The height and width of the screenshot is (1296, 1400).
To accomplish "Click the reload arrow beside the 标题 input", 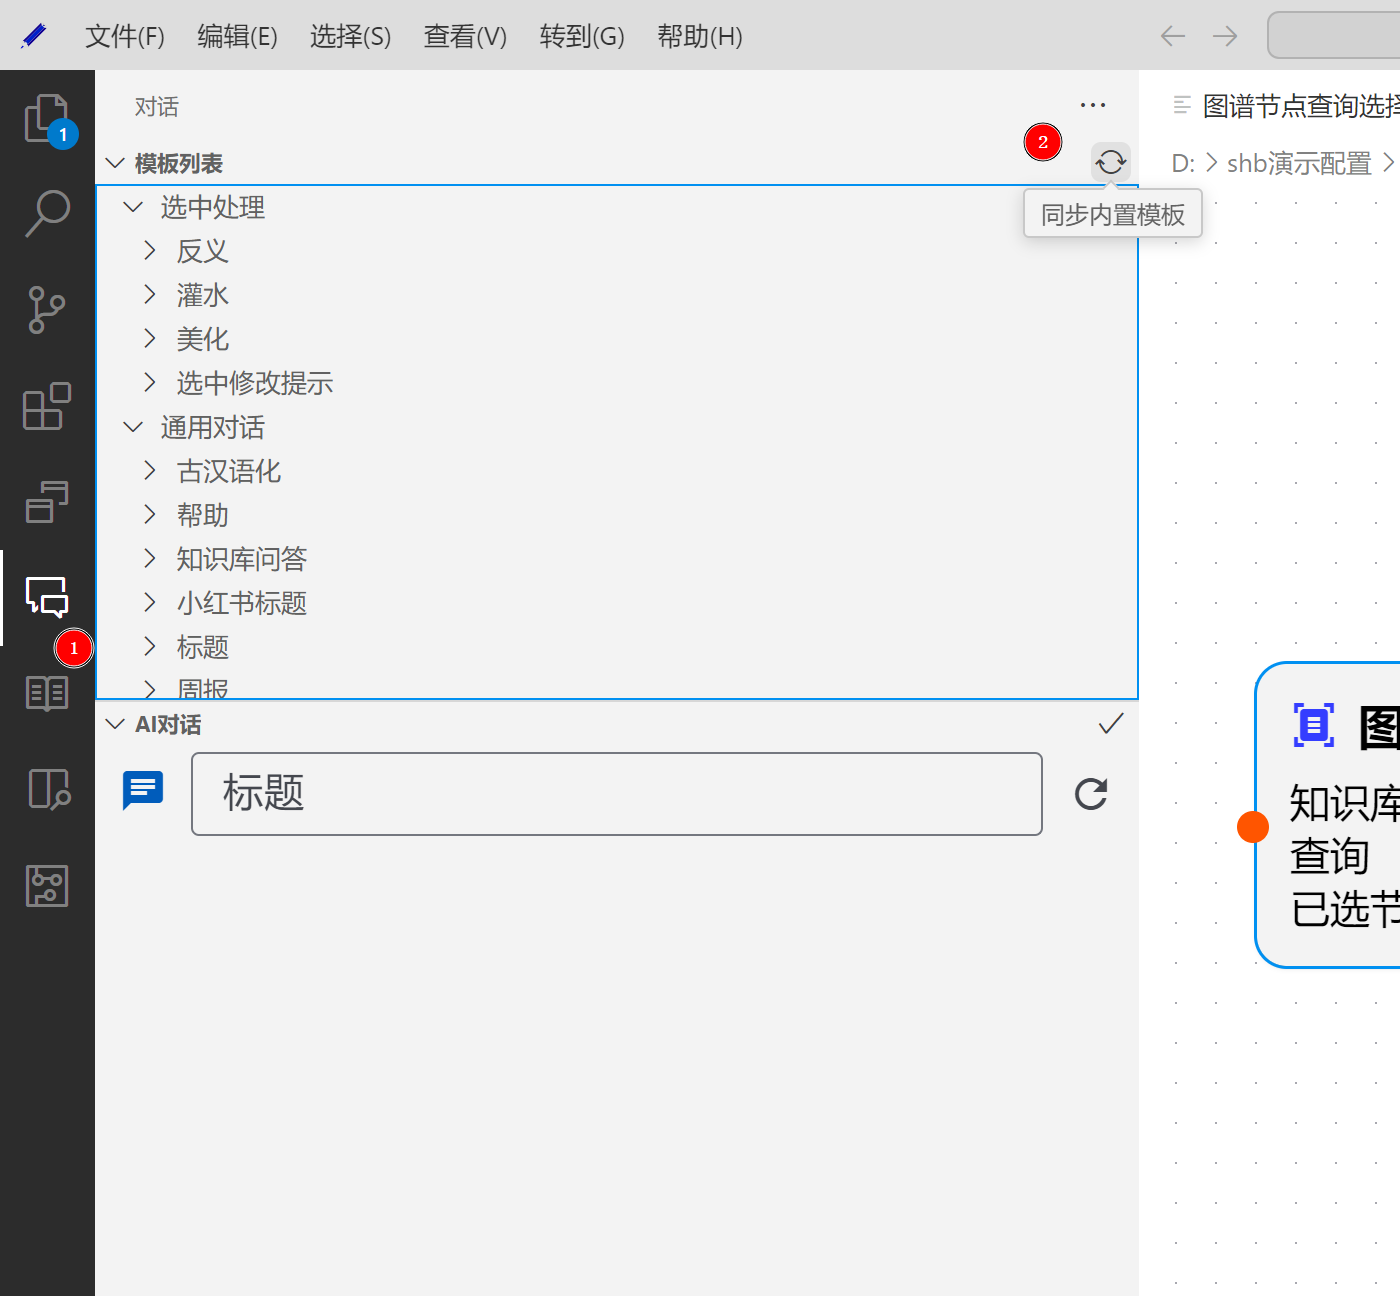I will click(1091, 794).
